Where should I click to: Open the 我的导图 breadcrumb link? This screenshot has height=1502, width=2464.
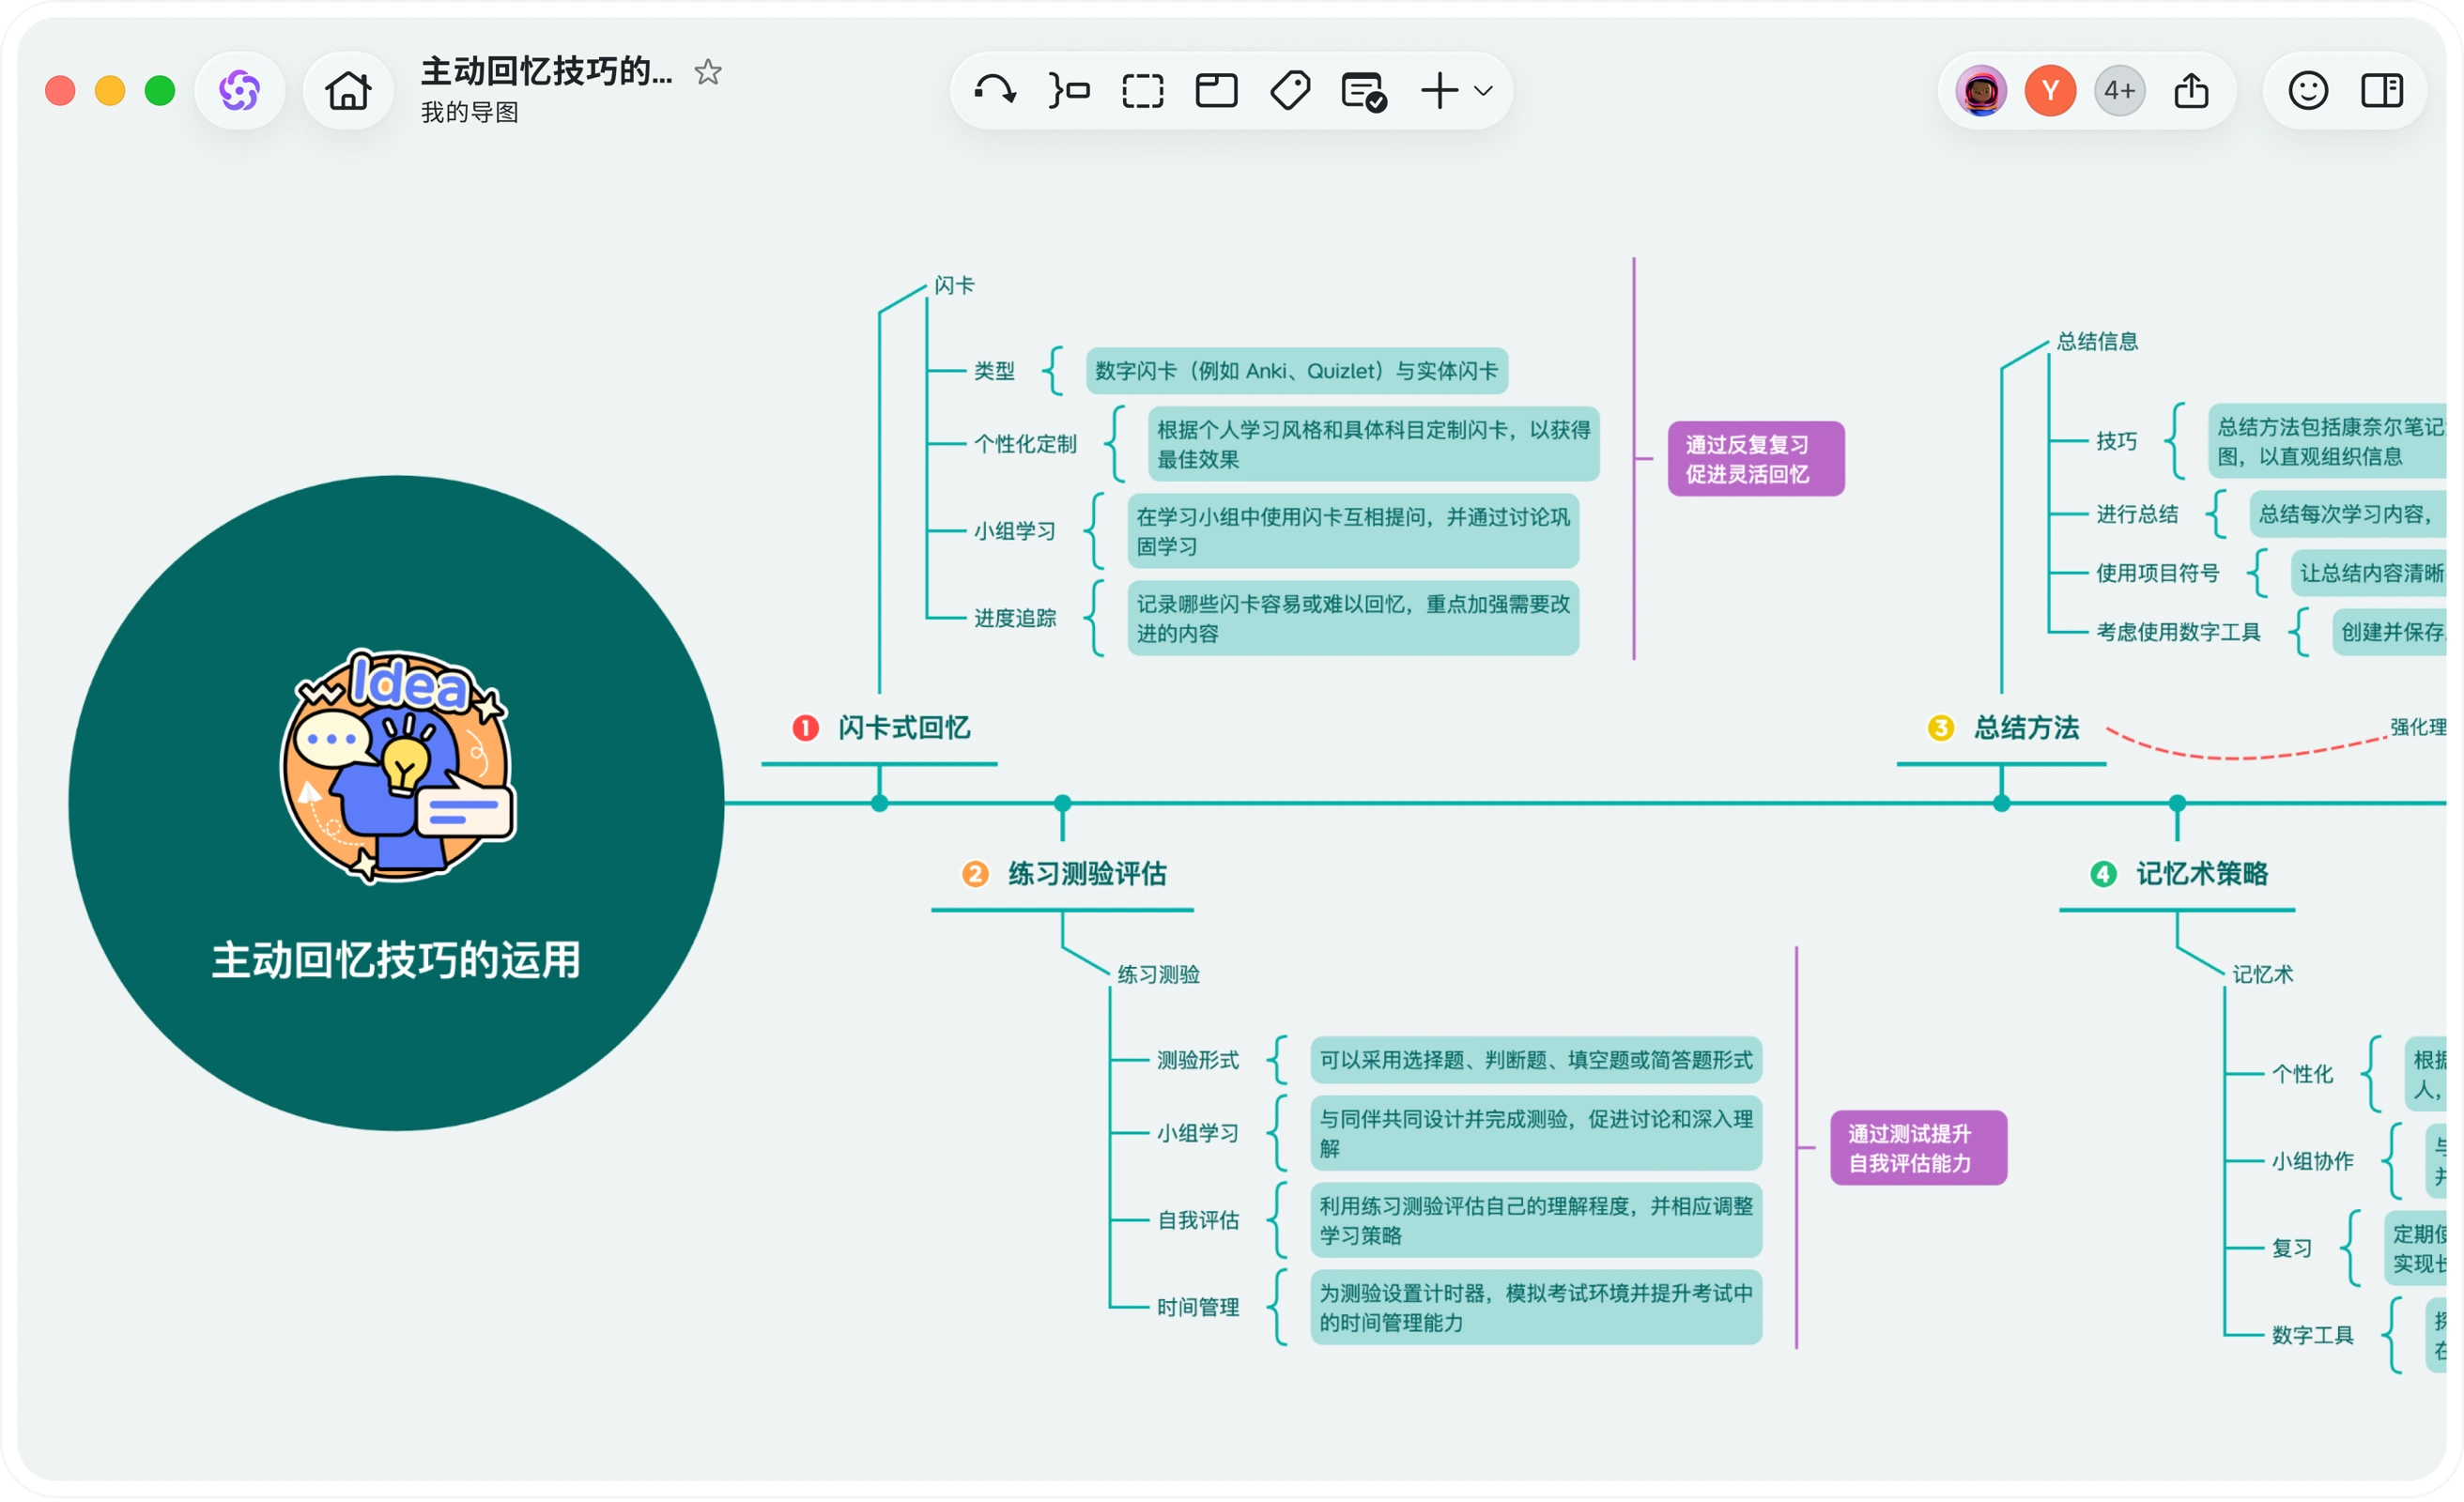coord(470,112)
